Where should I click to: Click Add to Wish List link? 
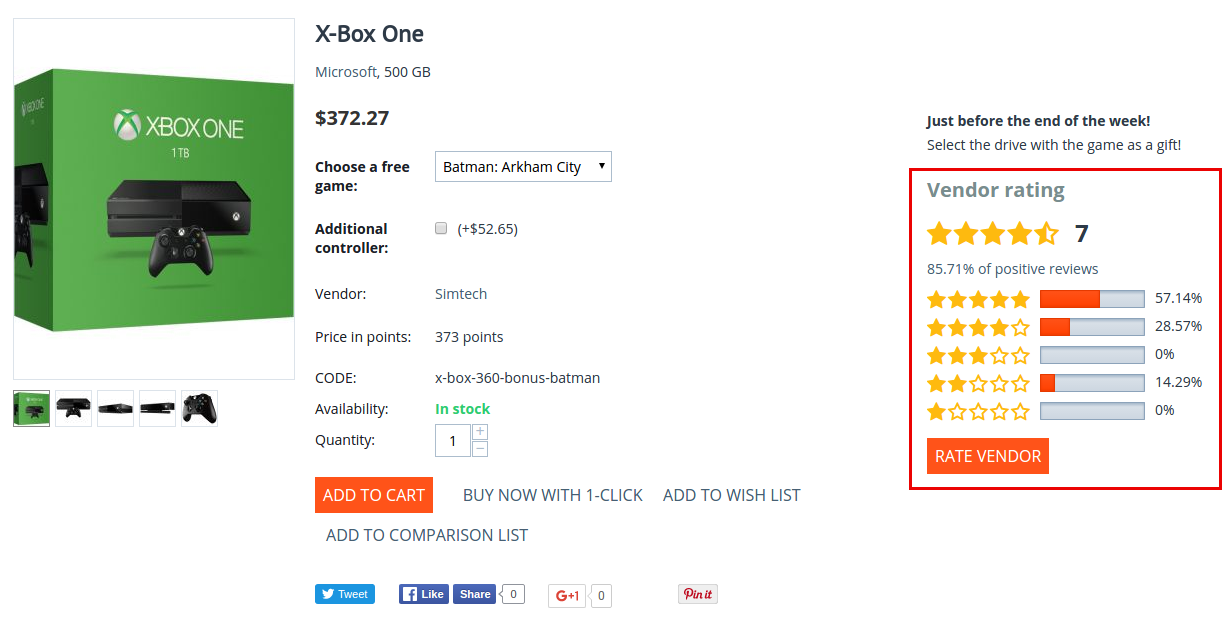point(732,495)
